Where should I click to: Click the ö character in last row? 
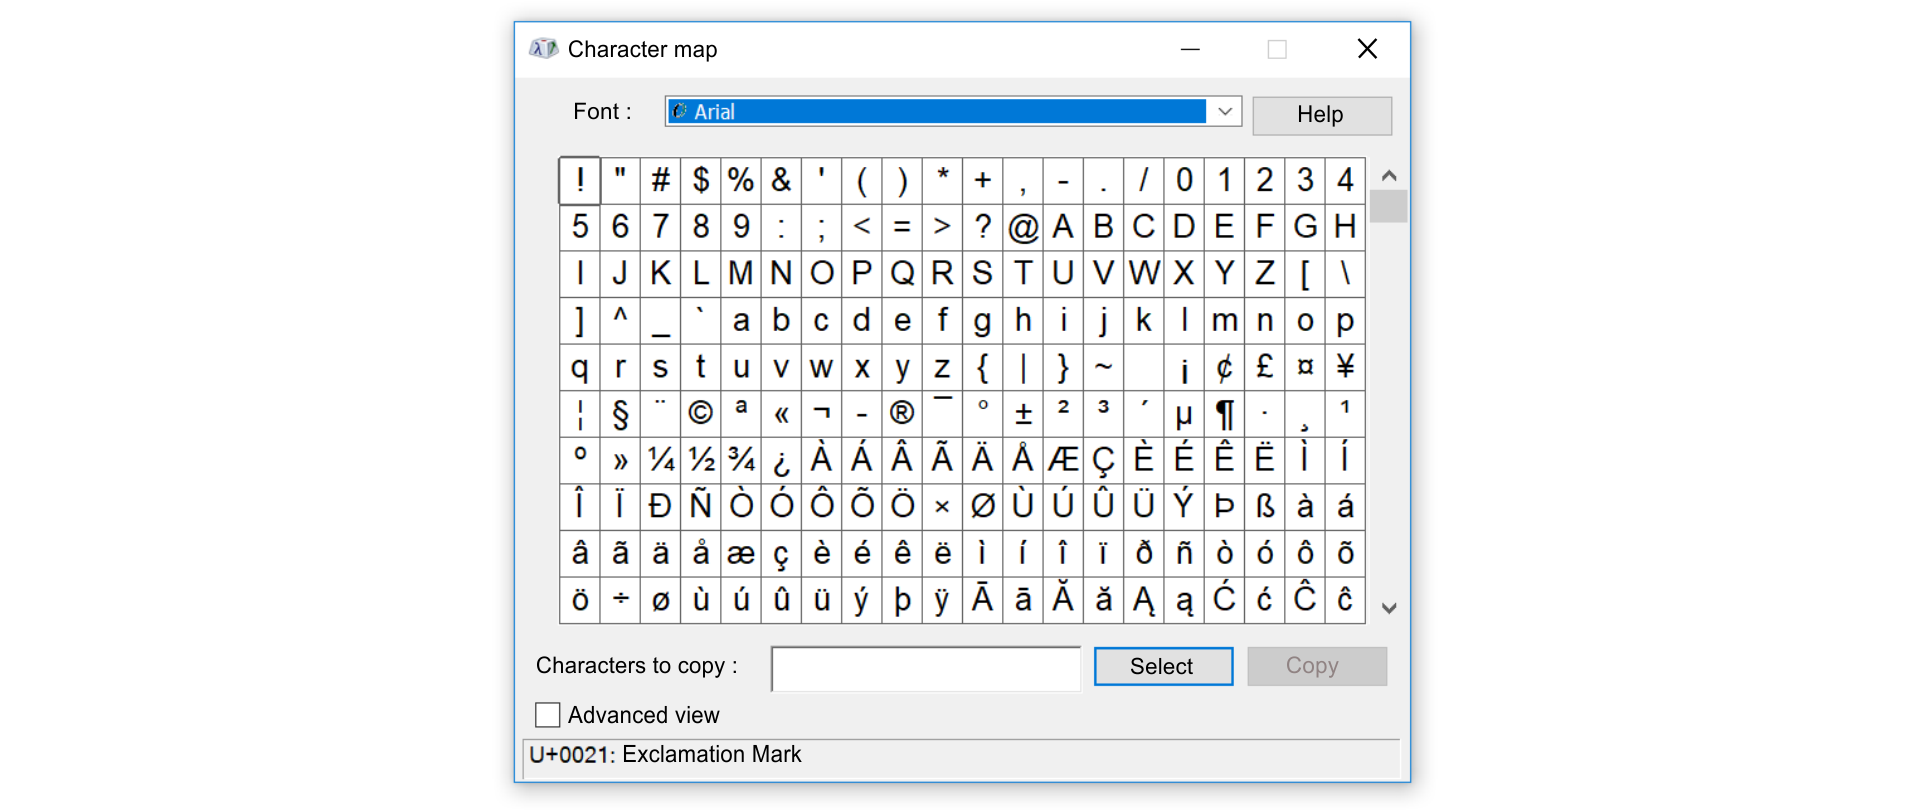[x=580, y=600]
